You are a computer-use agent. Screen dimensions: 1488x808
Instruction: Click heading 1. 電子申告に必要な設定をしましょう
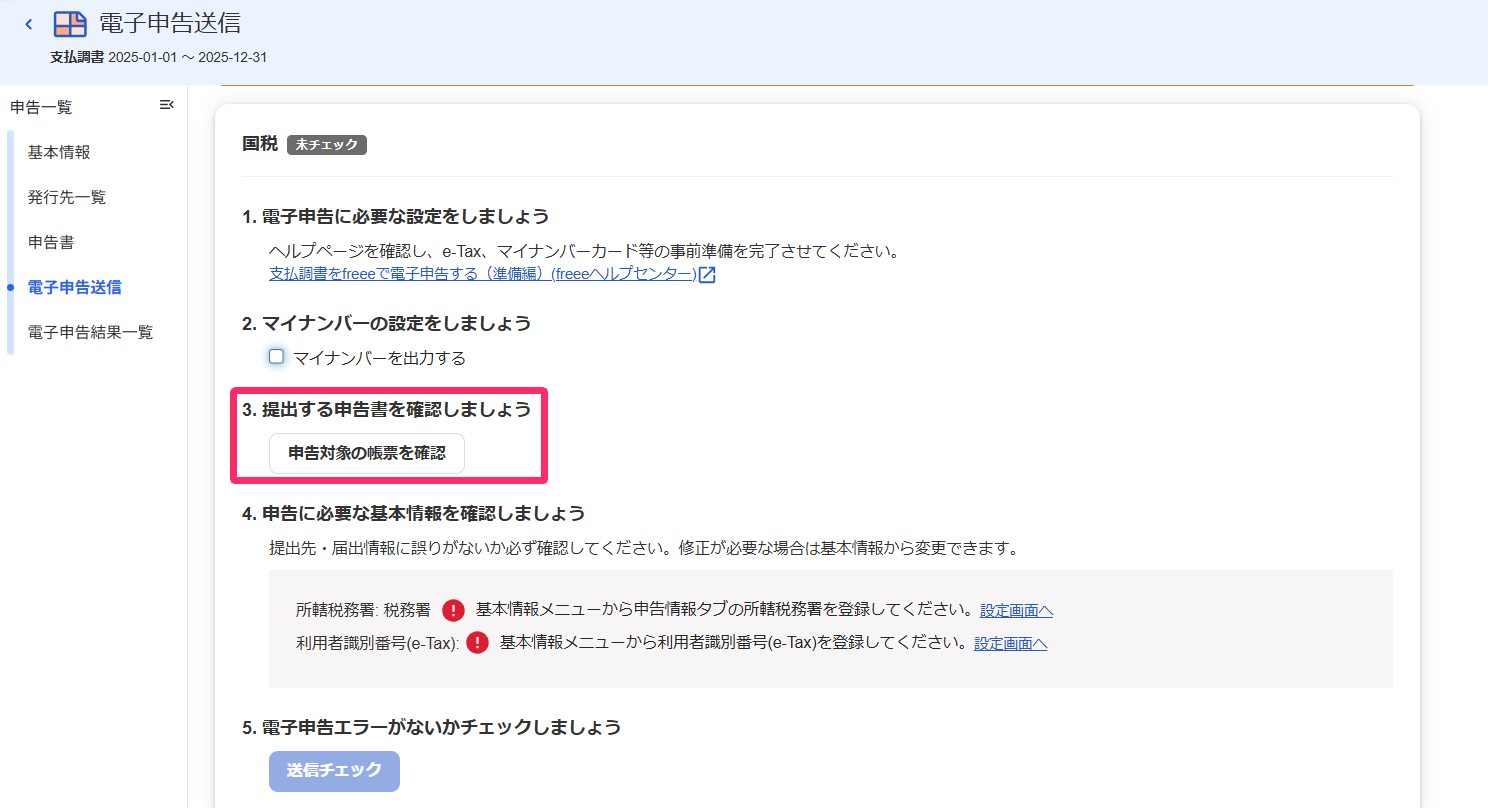[395, 217]
